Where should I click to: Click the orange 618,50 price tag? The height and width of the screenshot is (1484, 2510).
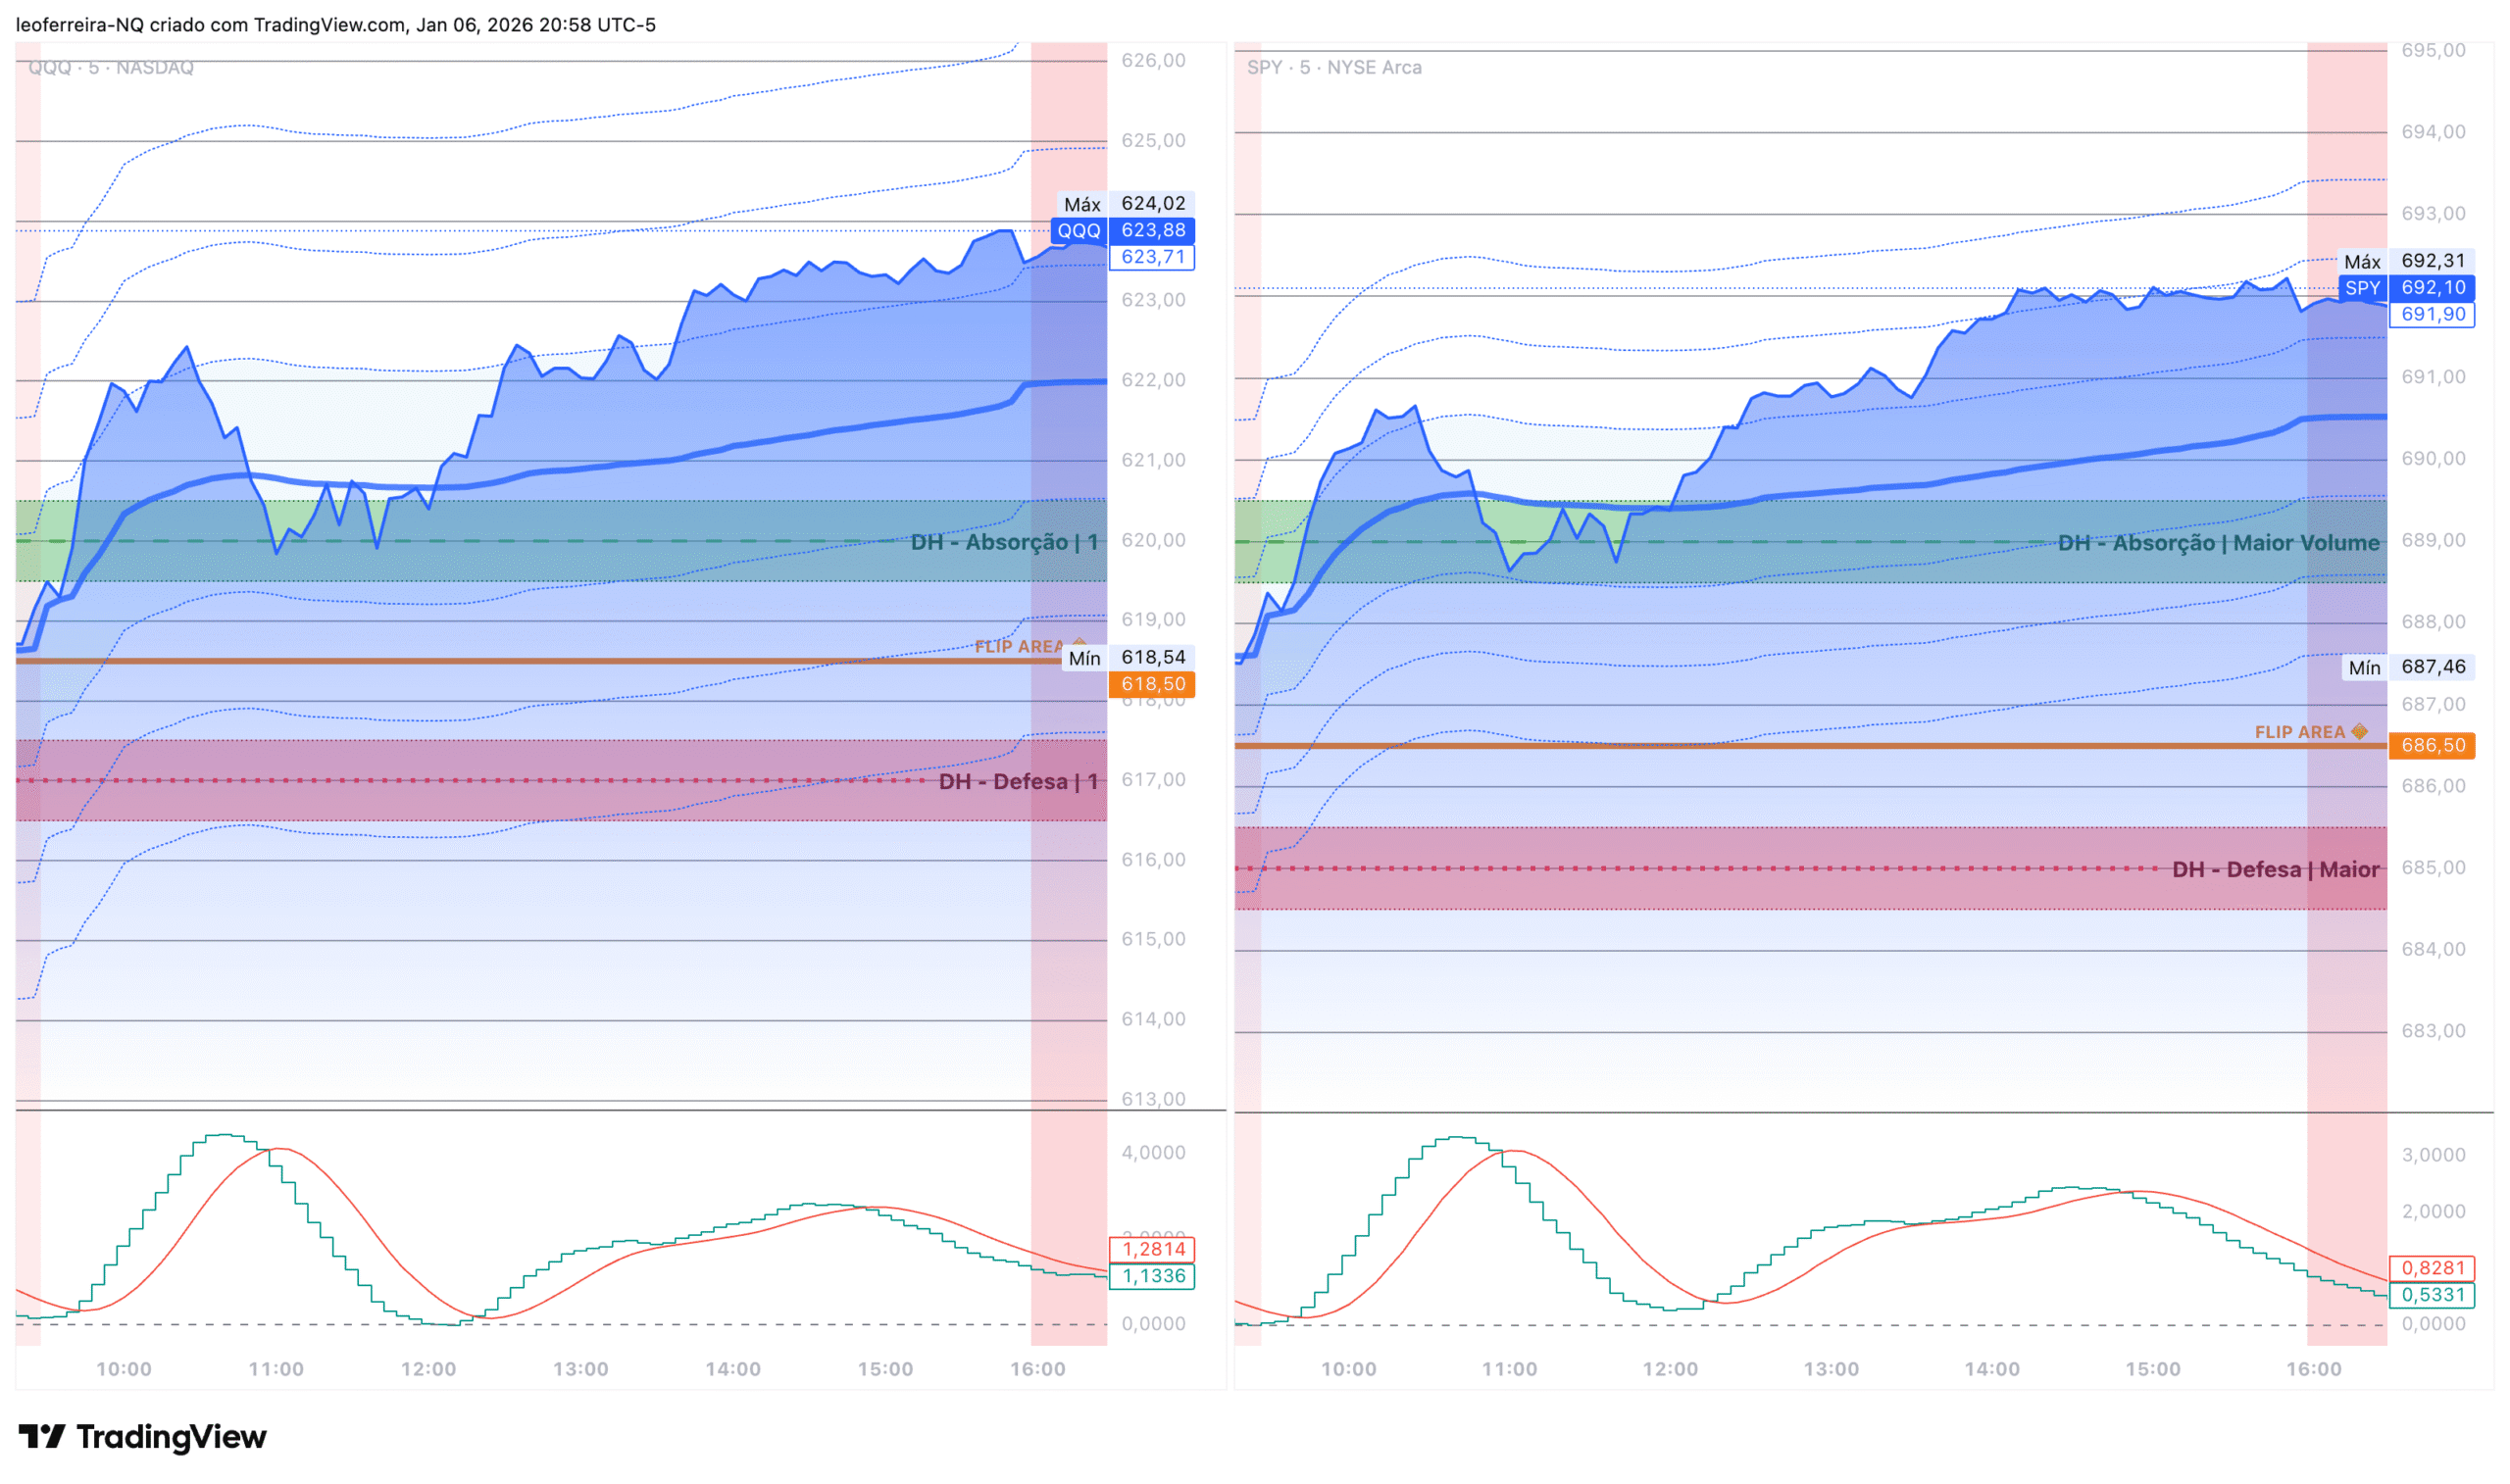1152,685
